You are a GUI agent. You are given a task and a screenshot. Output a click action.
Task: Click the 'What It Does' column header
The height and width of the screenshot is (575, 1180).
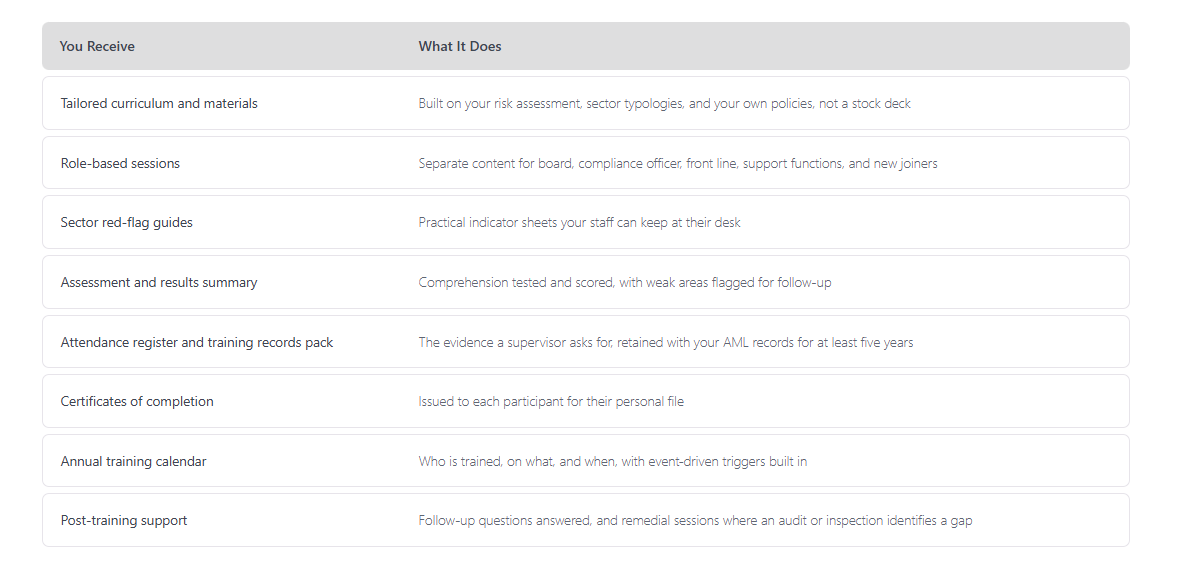point(460,47)
